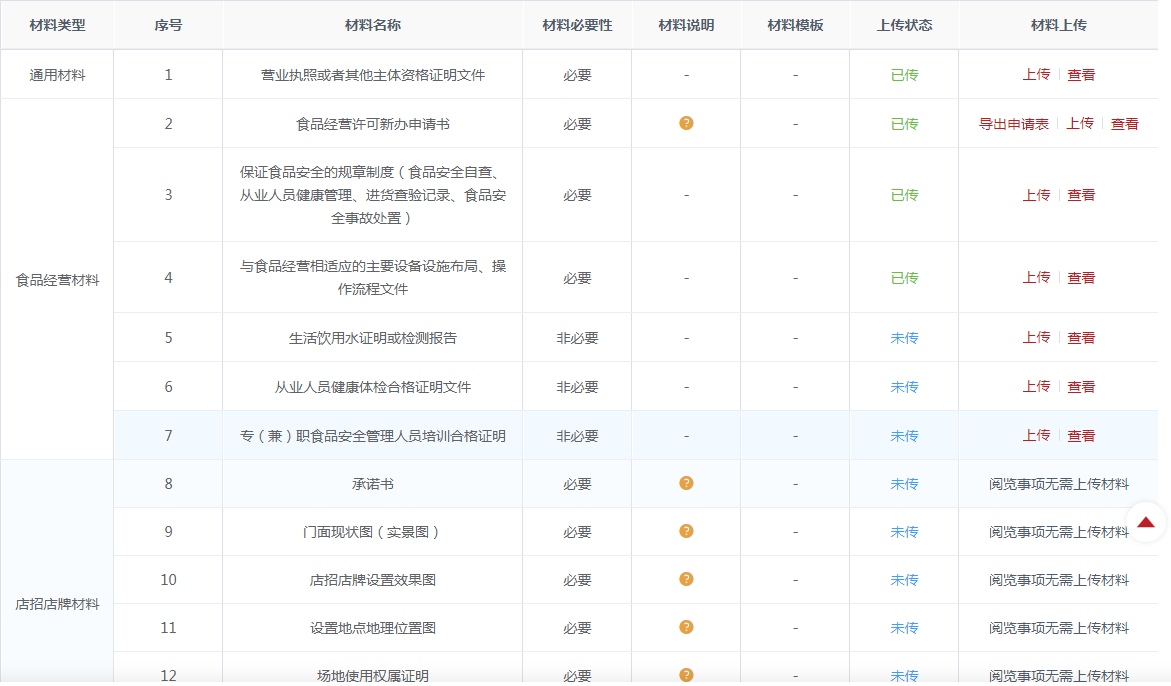The image size is (1171, 686).
Task: View 从业人员健康体检合格证明文件 with 查看
Action: (x=1081, y=387)
